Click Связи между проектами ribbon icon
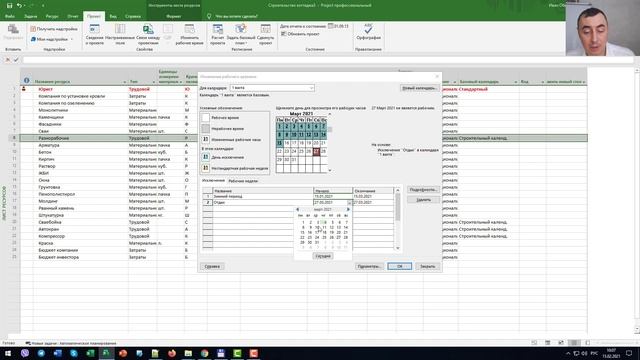This screenshot has height=360, width=640. [148, 34]
